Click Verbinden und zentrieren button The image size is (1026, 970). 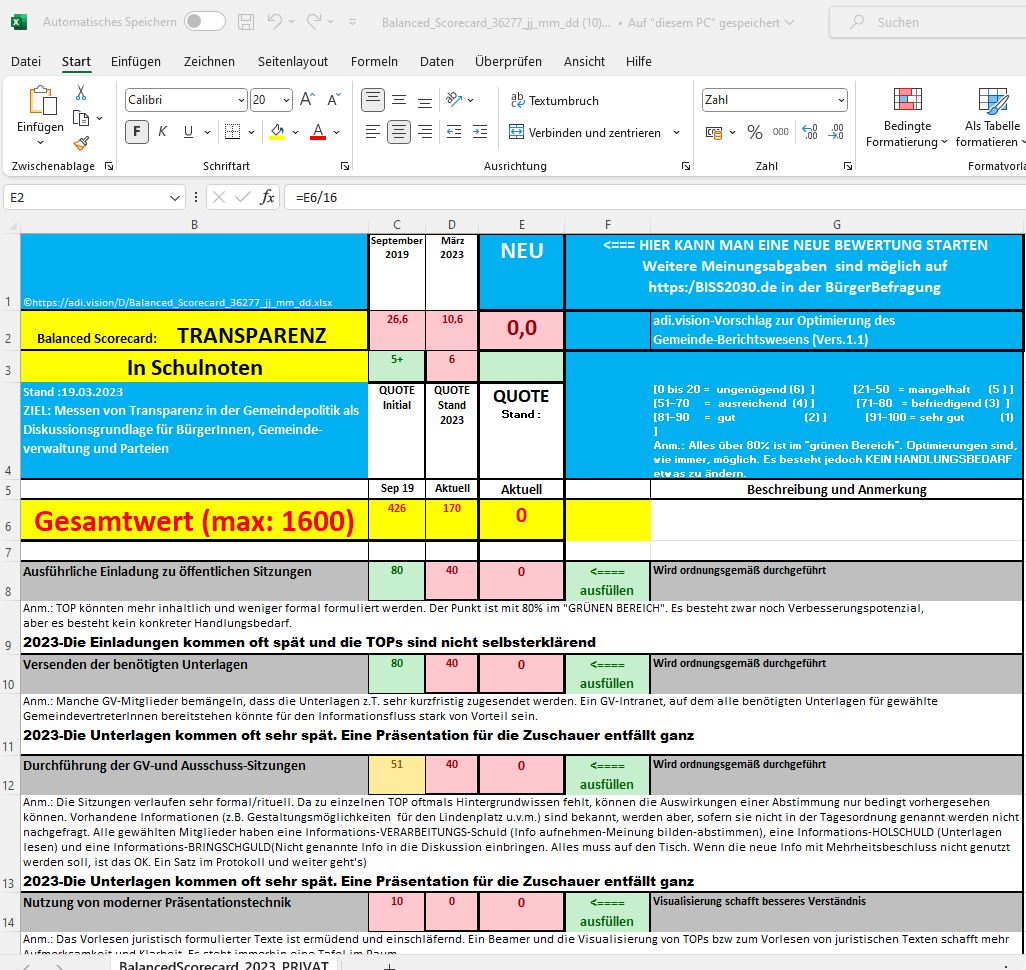click(585, 132)
